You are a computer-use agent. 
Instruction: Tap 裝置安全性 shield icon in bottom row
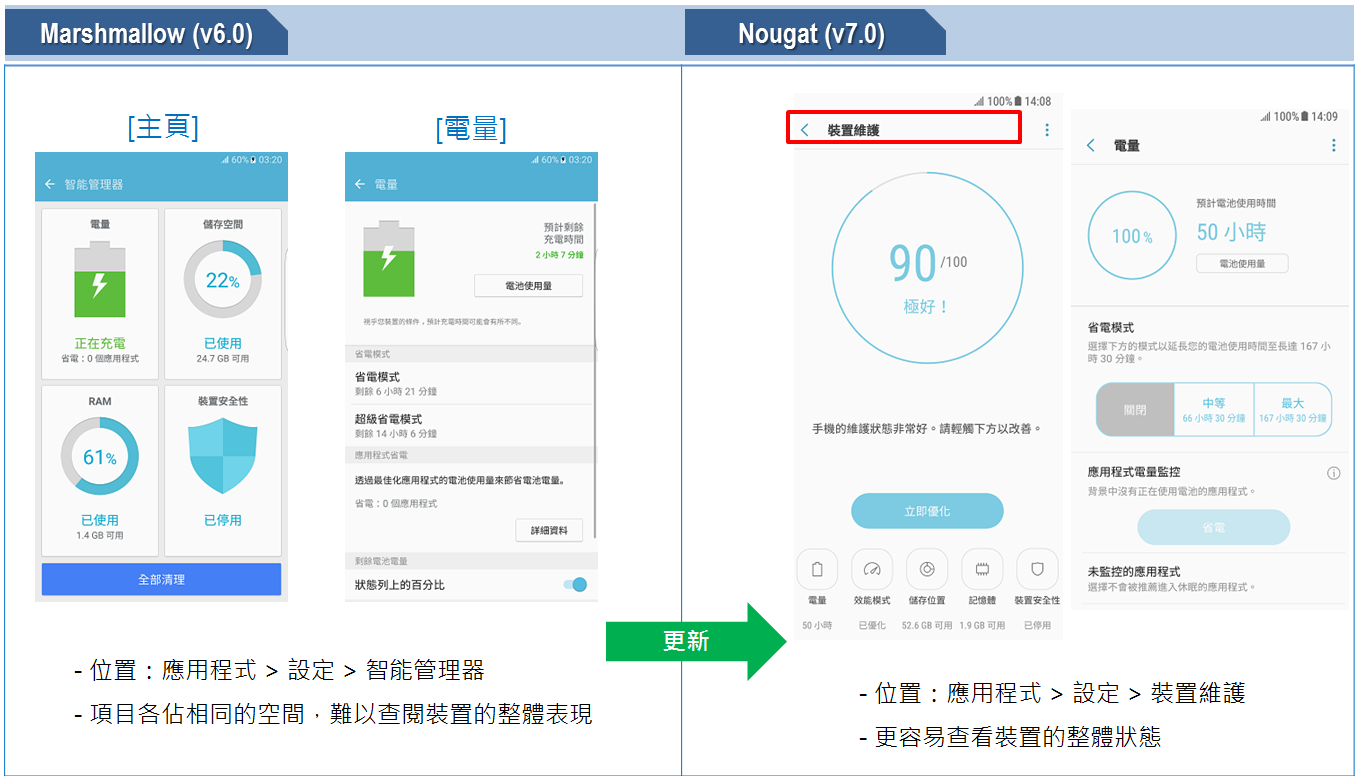tap(1037, 569)
